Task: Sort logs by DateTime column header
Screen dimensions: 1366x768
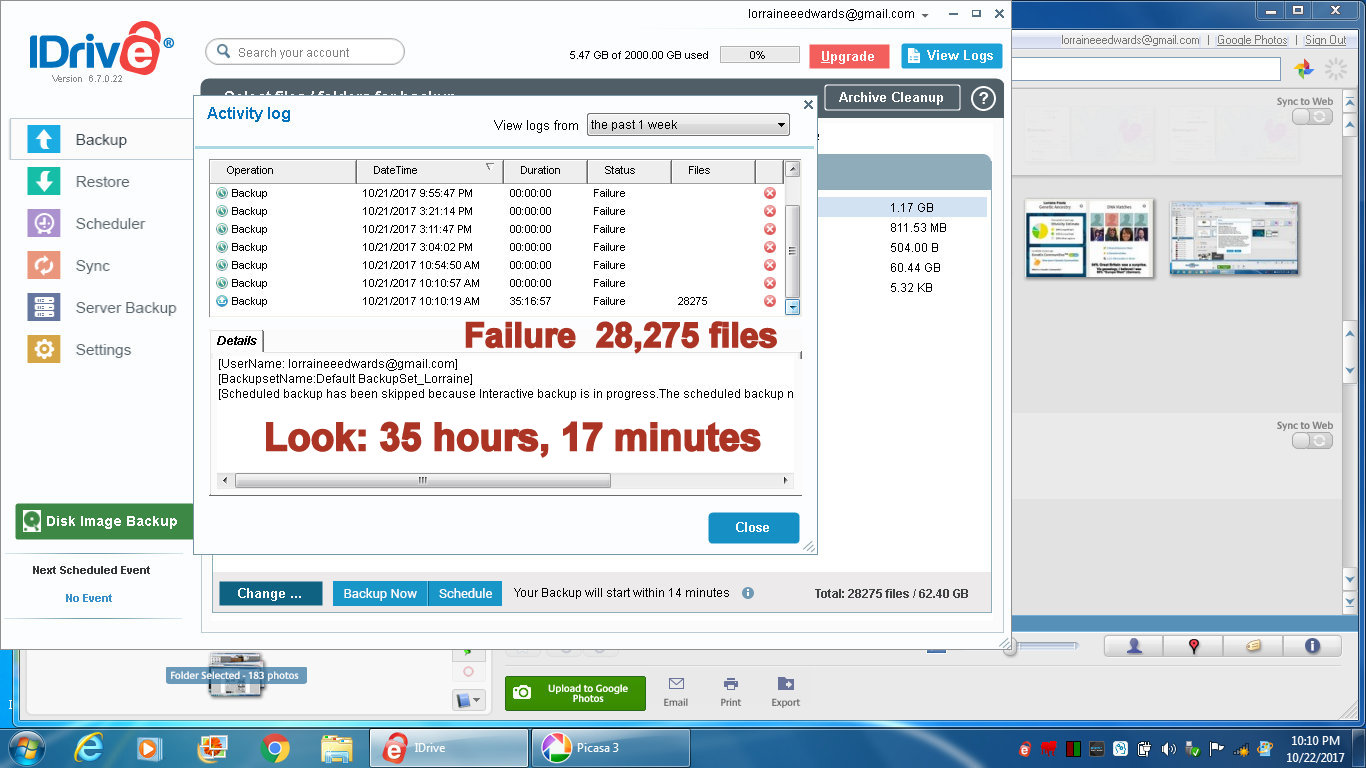Action: click(x=429, y=171)
